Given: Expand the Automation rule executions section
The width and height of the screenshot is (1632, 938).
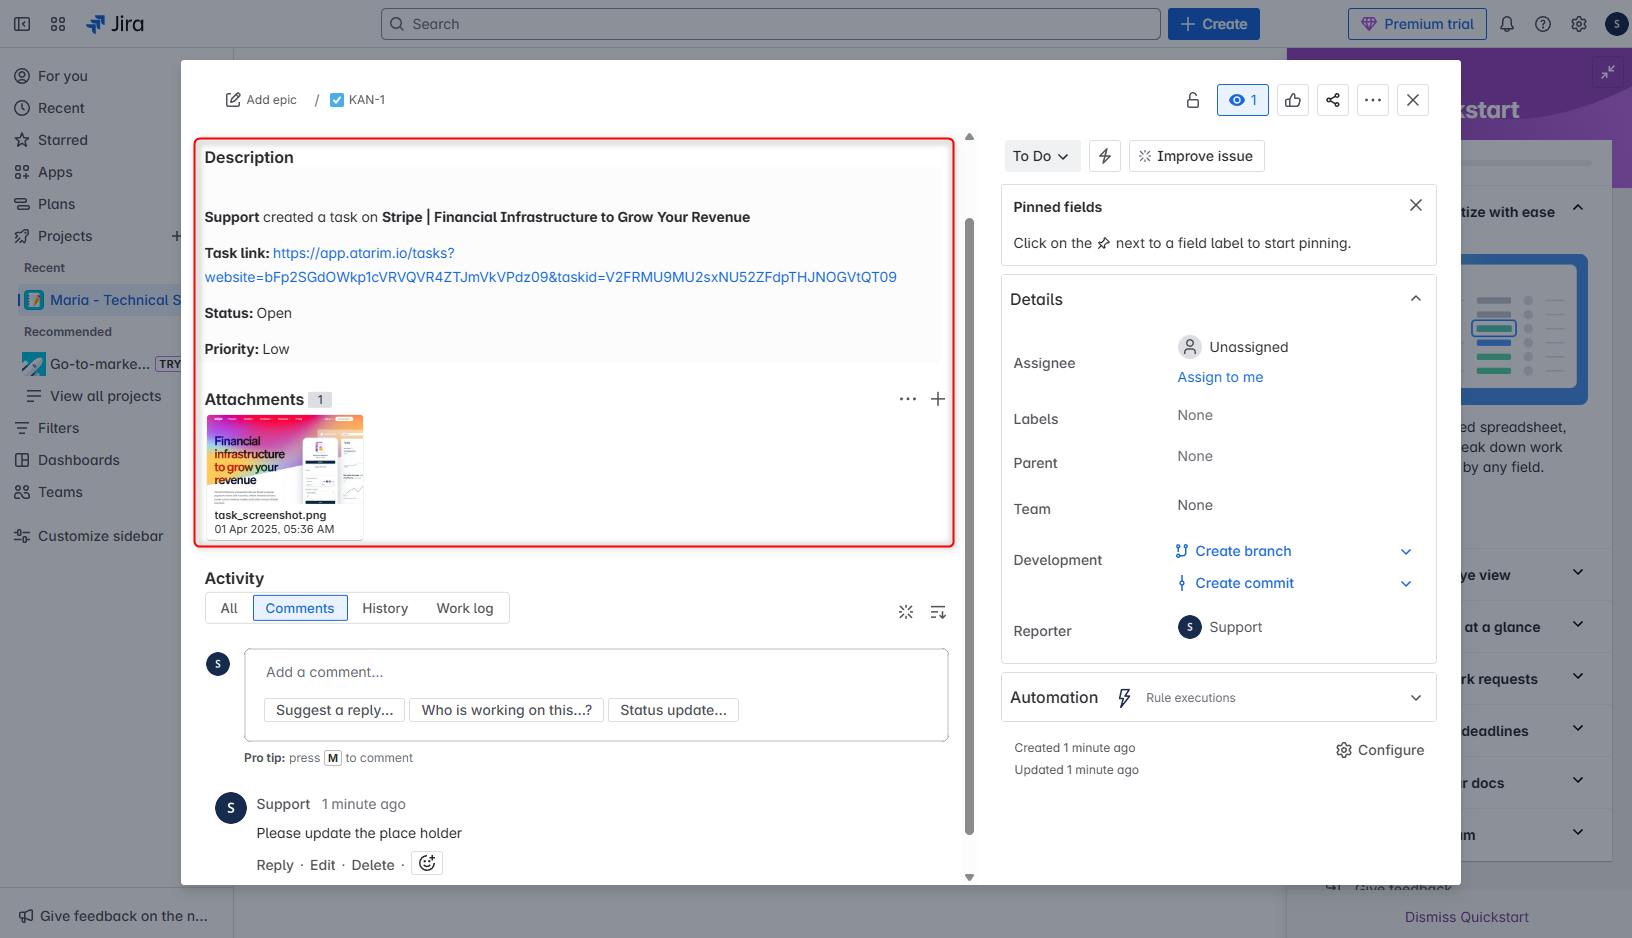Looking at the screenshot, I should click(1416, 698).
